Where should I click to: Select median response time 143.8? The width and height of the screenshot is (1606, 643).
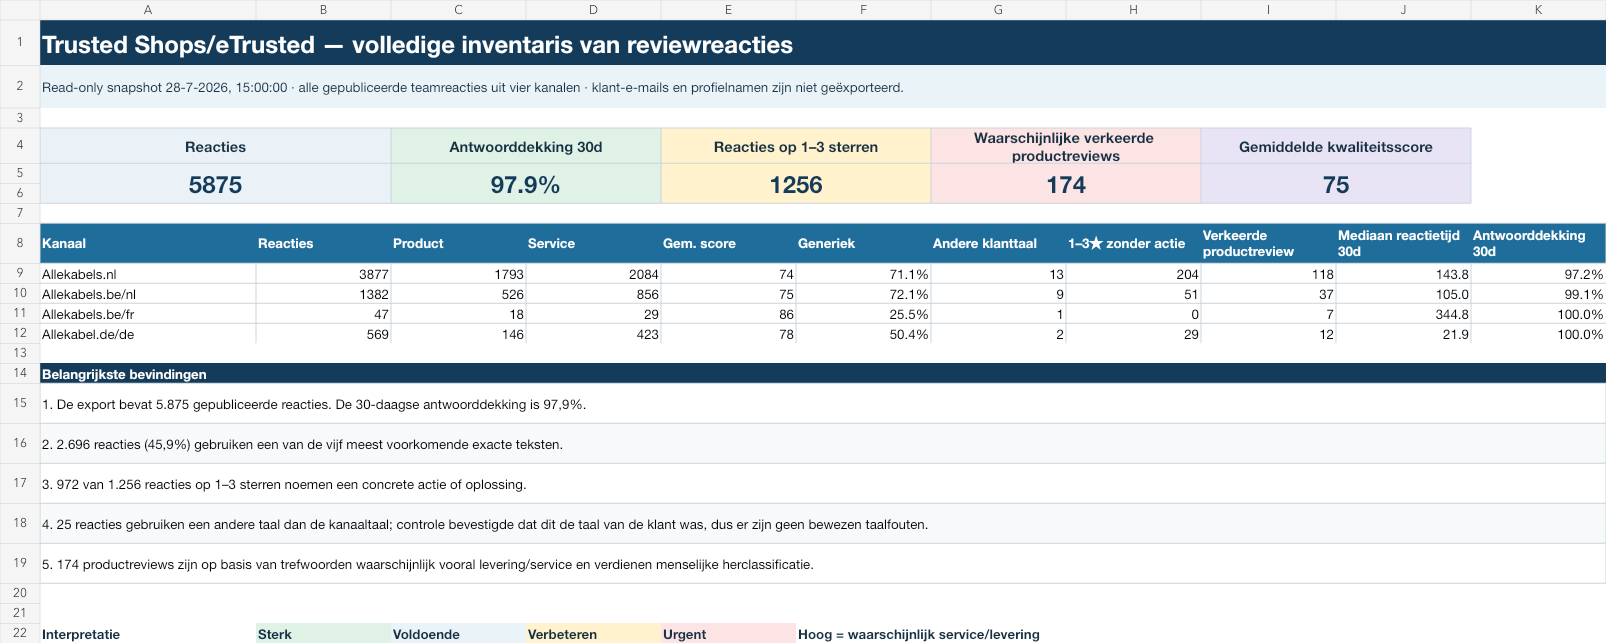pyautogui.click(x=1403, y=274)
